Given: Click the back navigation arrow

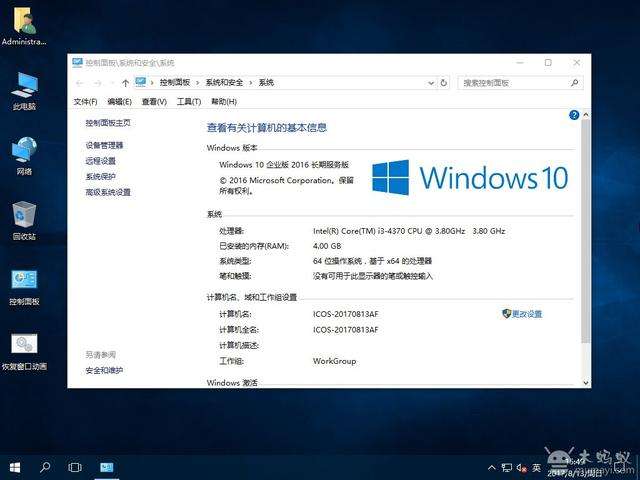Looking at the screenshot, I should point(80,83).
